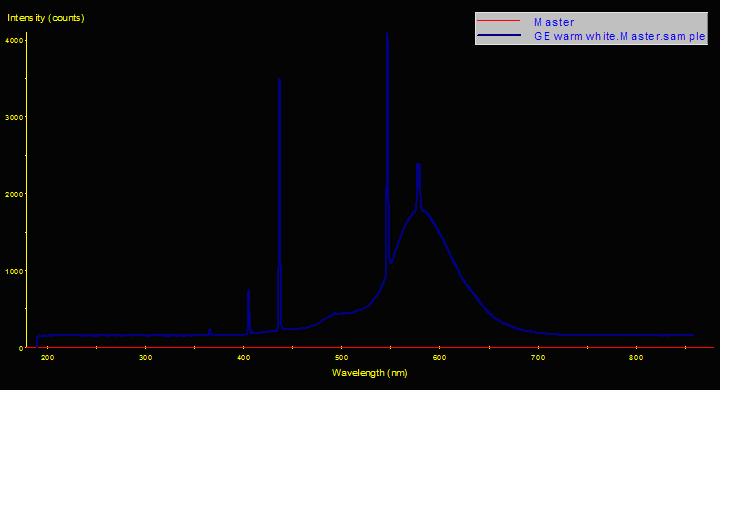Click the 2000 tick label on intensity axis
This screenshot has width=750, height=517.
click(x=13, y=194)
